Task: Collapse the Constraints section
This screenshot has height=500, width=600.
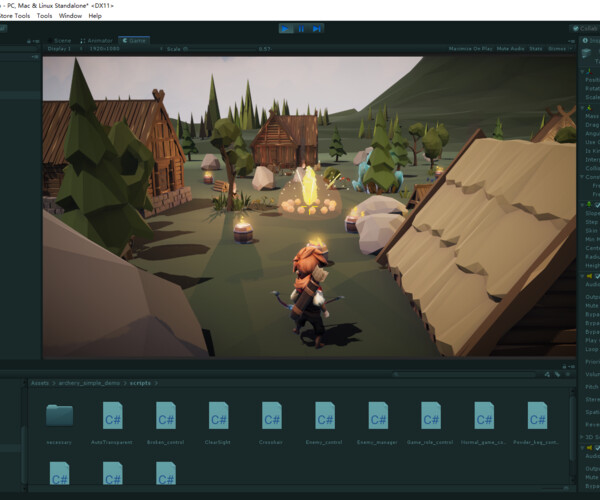Action: (582, 177)
